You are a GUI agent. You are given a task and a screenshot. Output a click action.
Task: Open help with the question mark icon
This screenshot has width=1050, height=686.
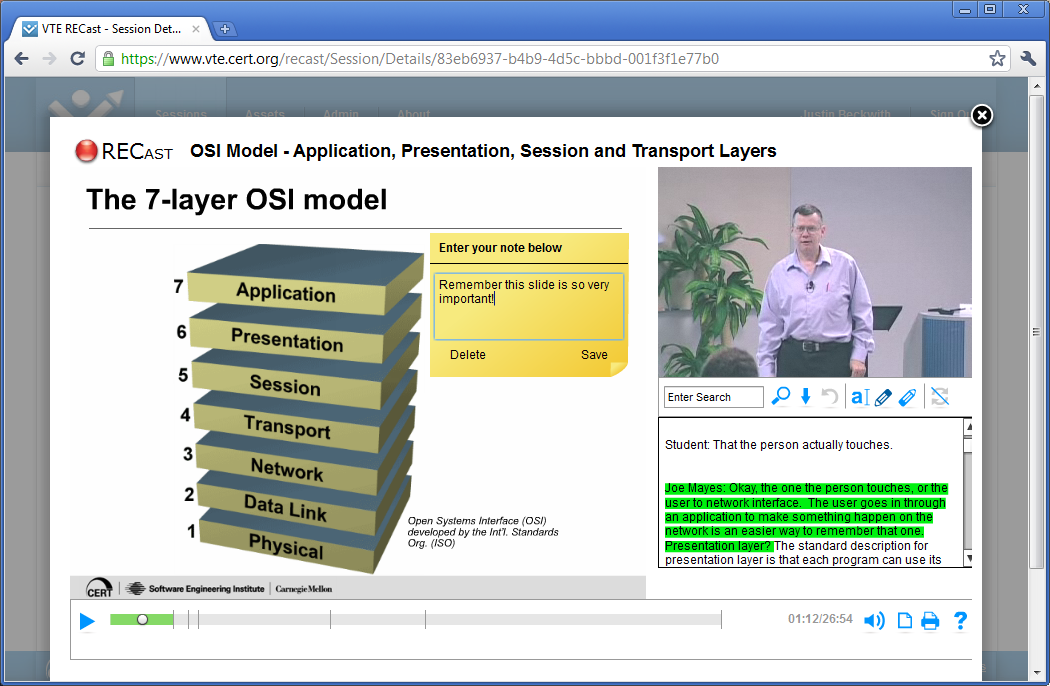(x=960, y=620)
